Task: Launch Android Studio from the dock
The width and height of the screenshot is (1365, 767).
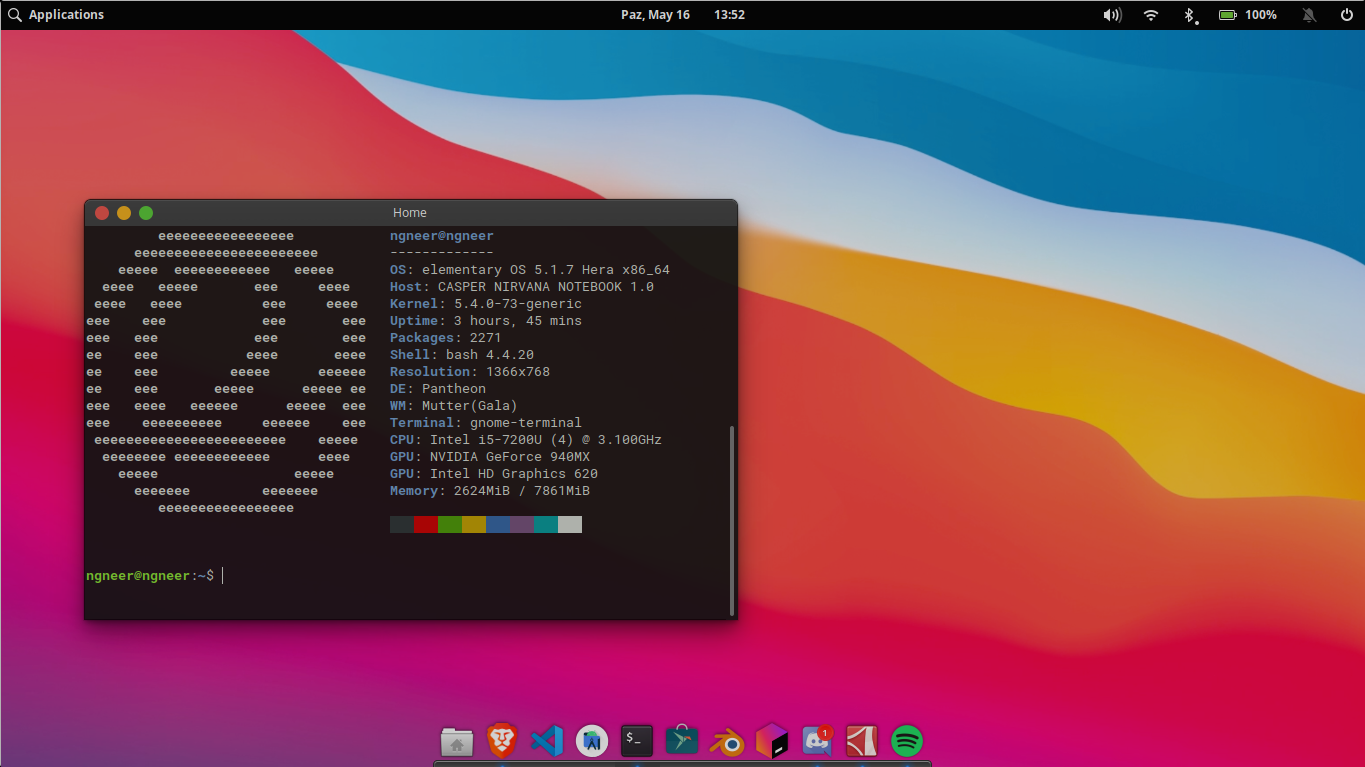Action: point(592,741)
